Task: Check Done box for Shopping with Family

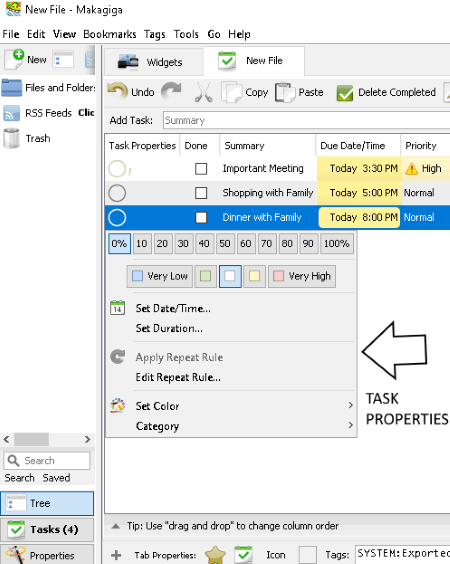Action: (x=201, y=193)
